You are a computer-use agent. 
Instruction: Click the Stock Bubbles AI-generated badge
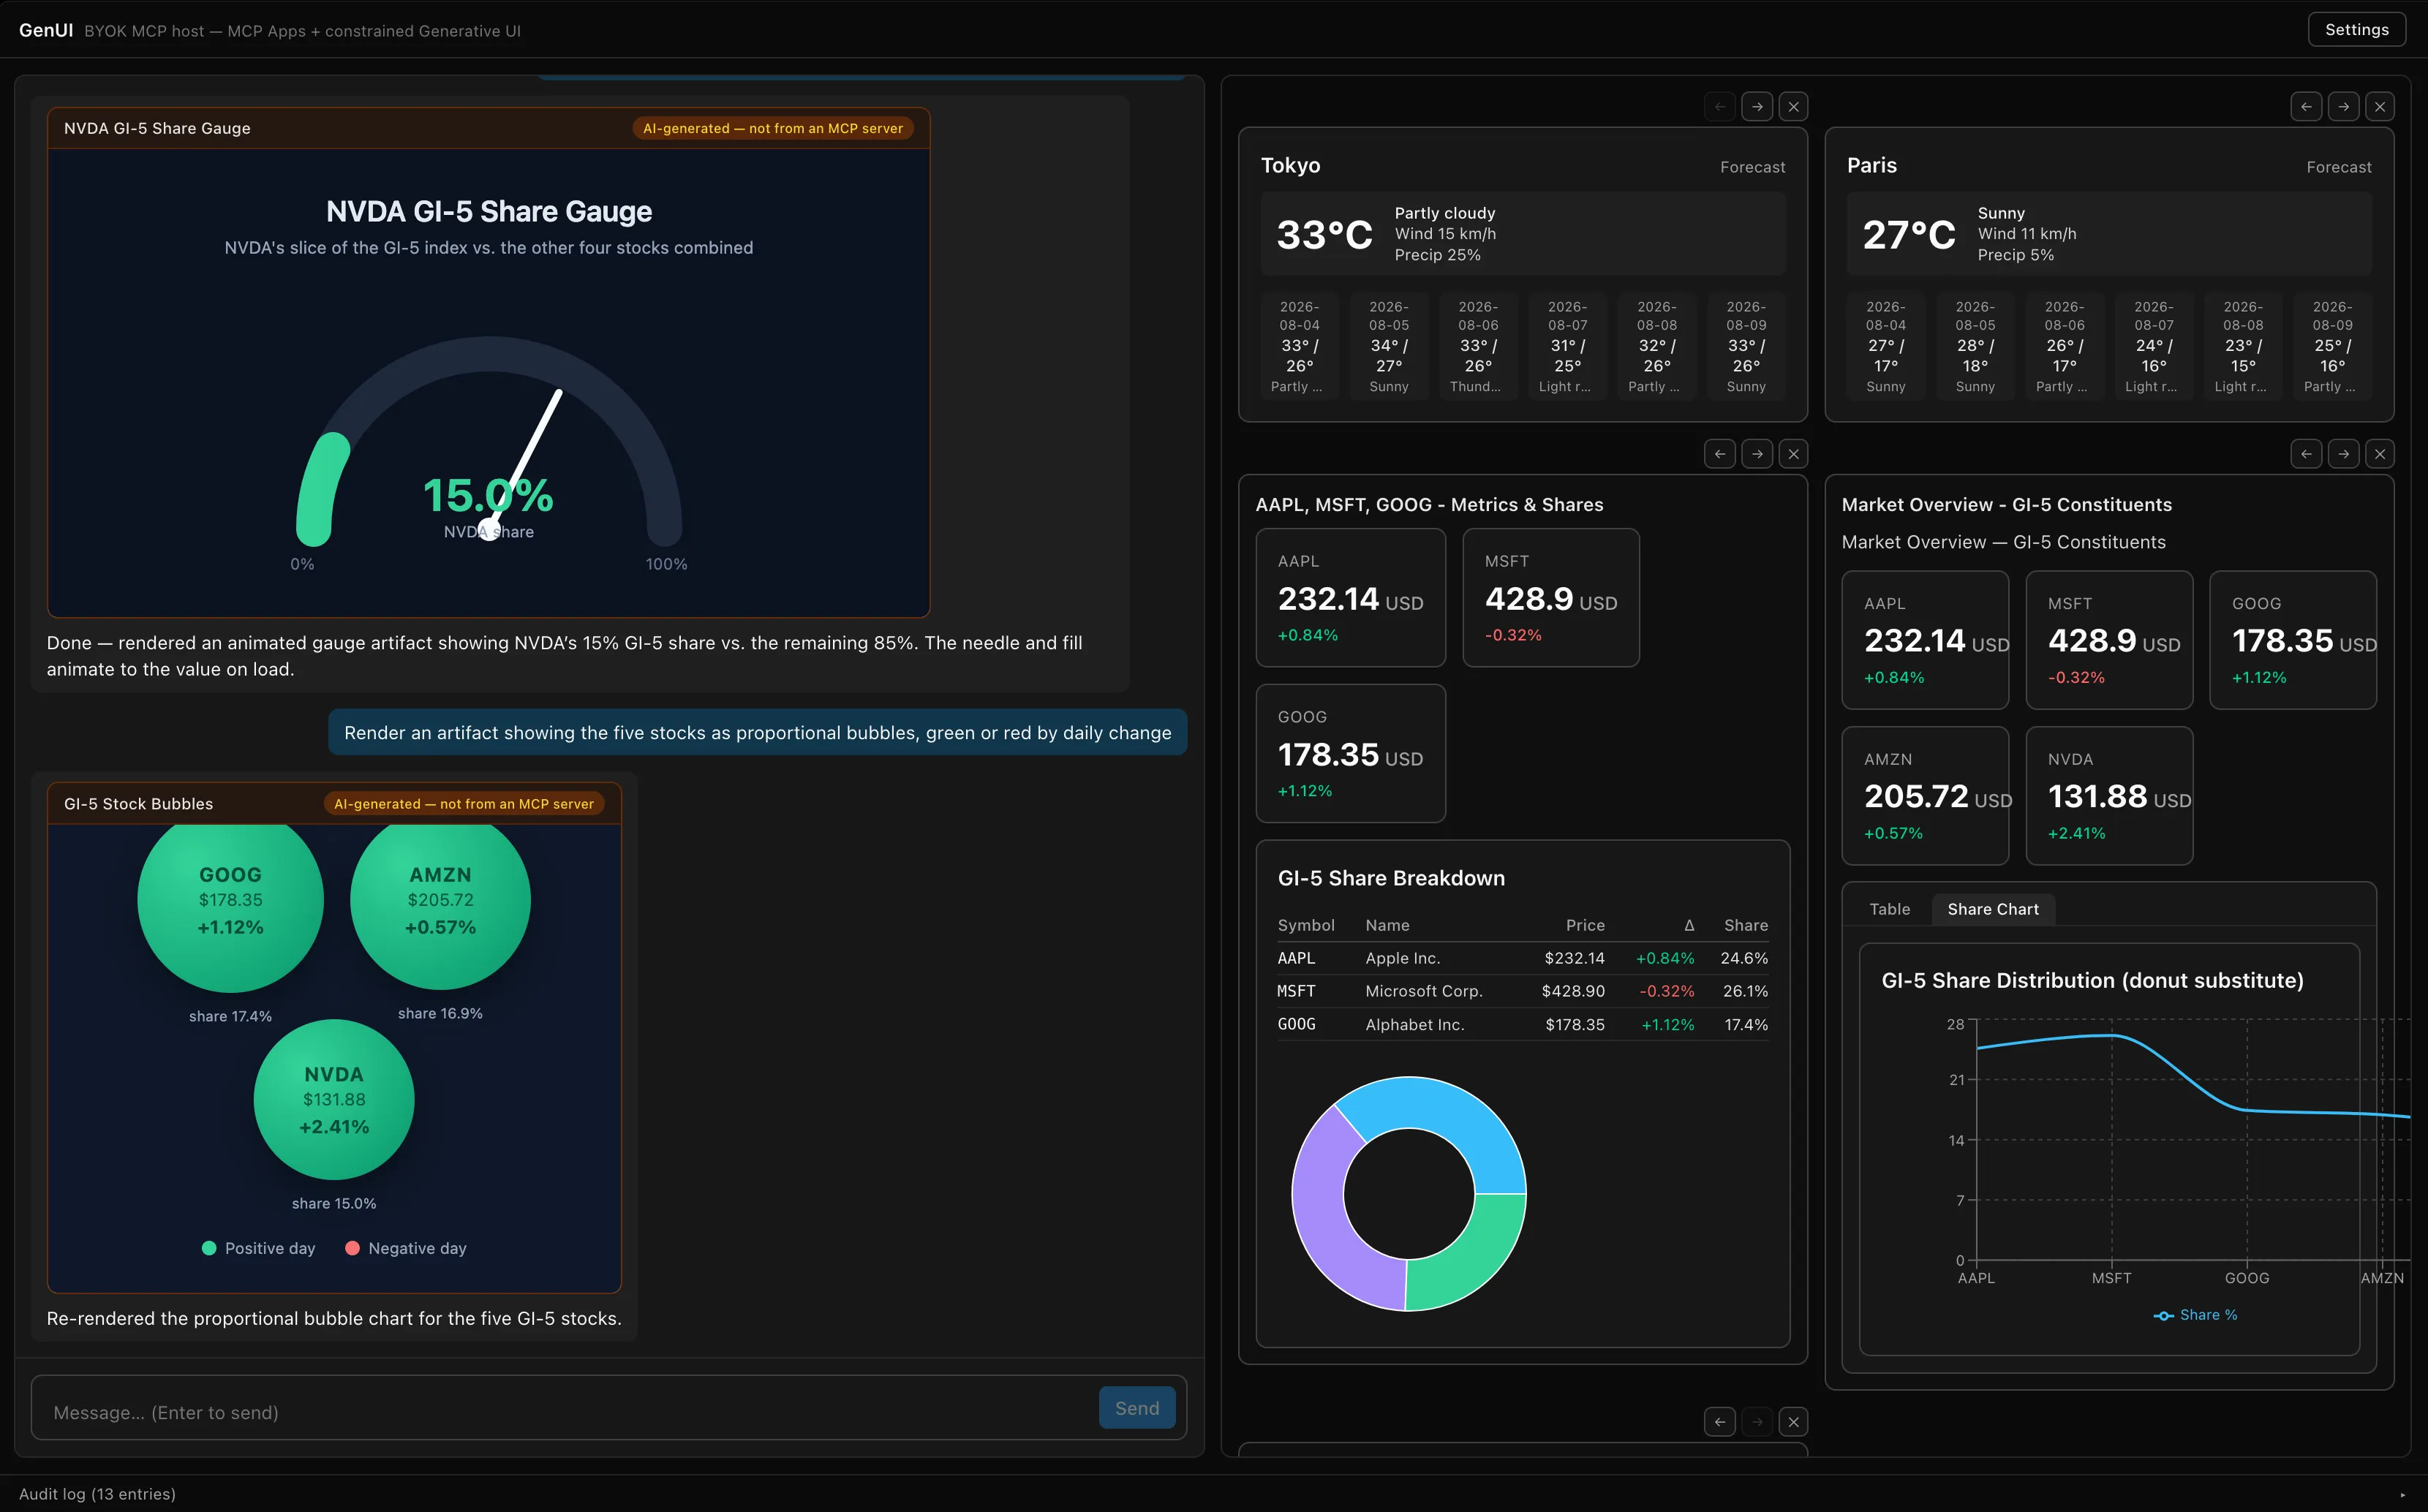(463, 804)
